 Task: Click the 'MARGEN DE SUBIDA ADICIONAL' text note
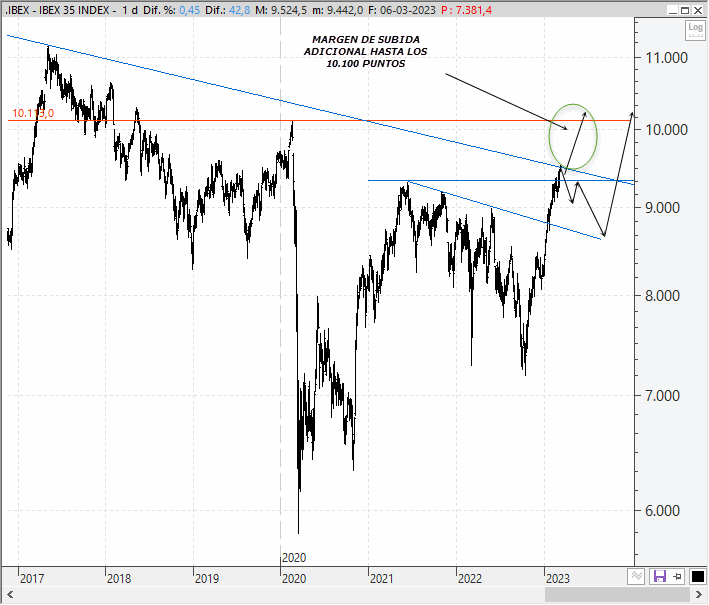365,52
